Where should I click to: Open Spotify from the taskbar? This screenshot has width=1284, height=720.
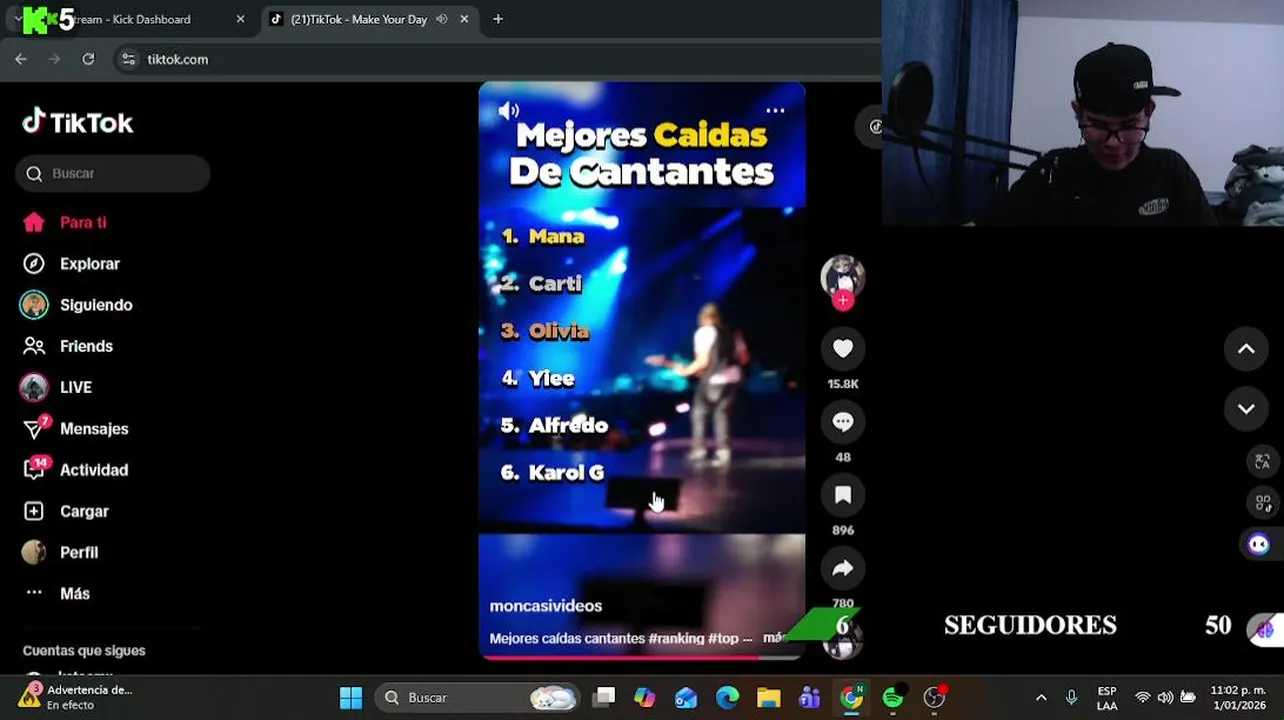[893, 697]
